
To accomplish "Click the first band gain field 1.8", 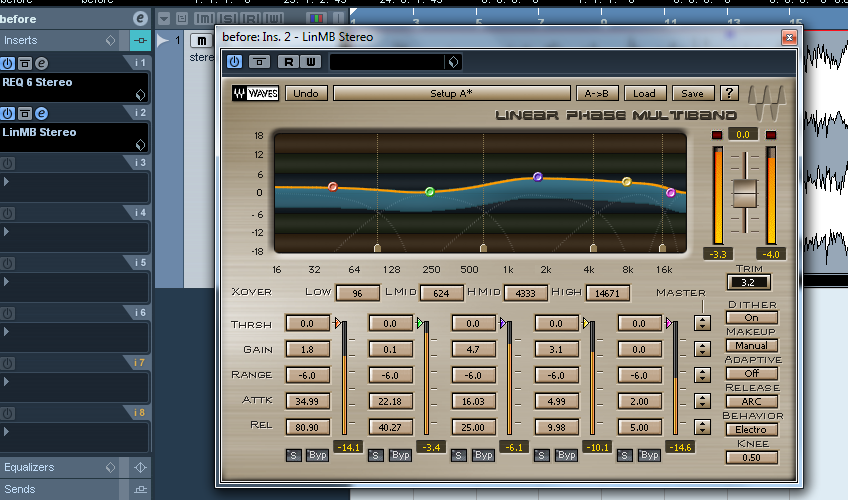I will pos(307,349).
